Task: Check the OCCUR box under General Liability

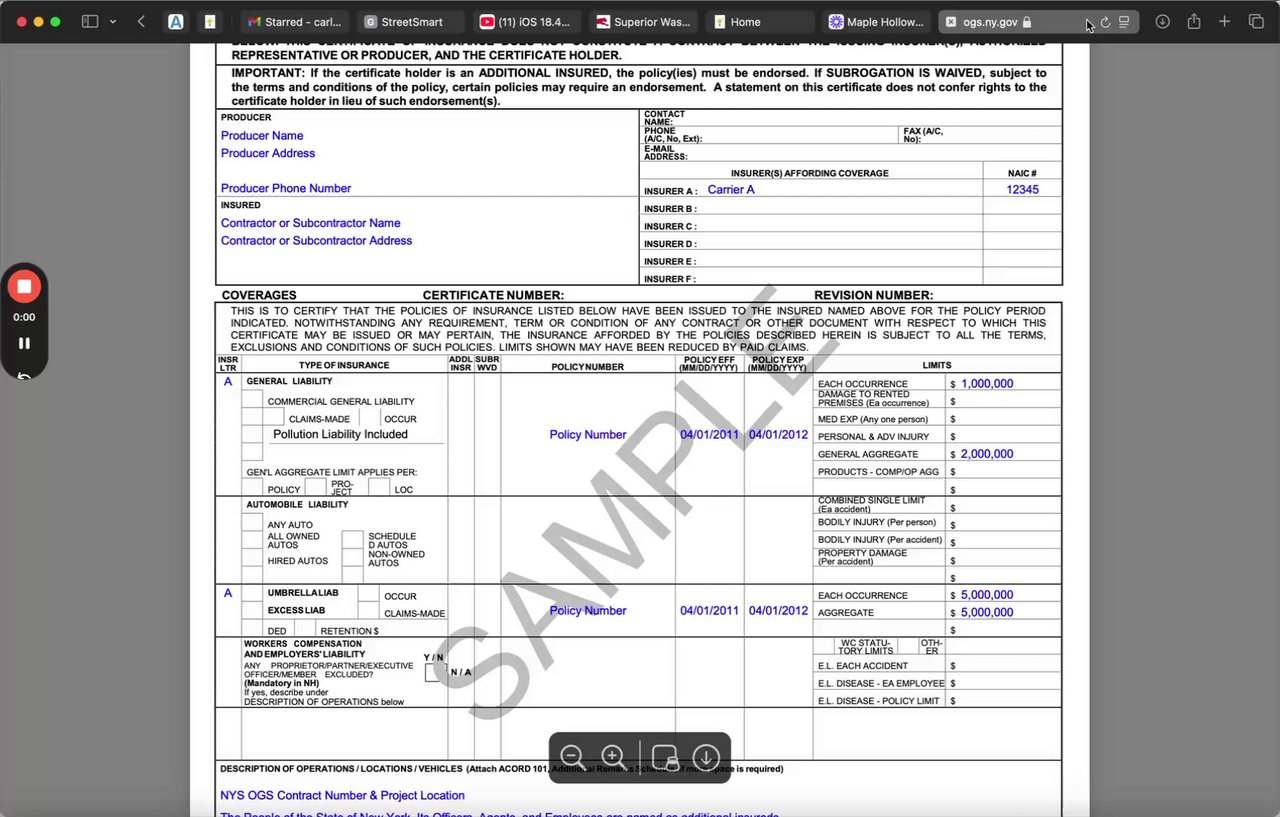Action: pyautogui.click(x=370, y=416)
